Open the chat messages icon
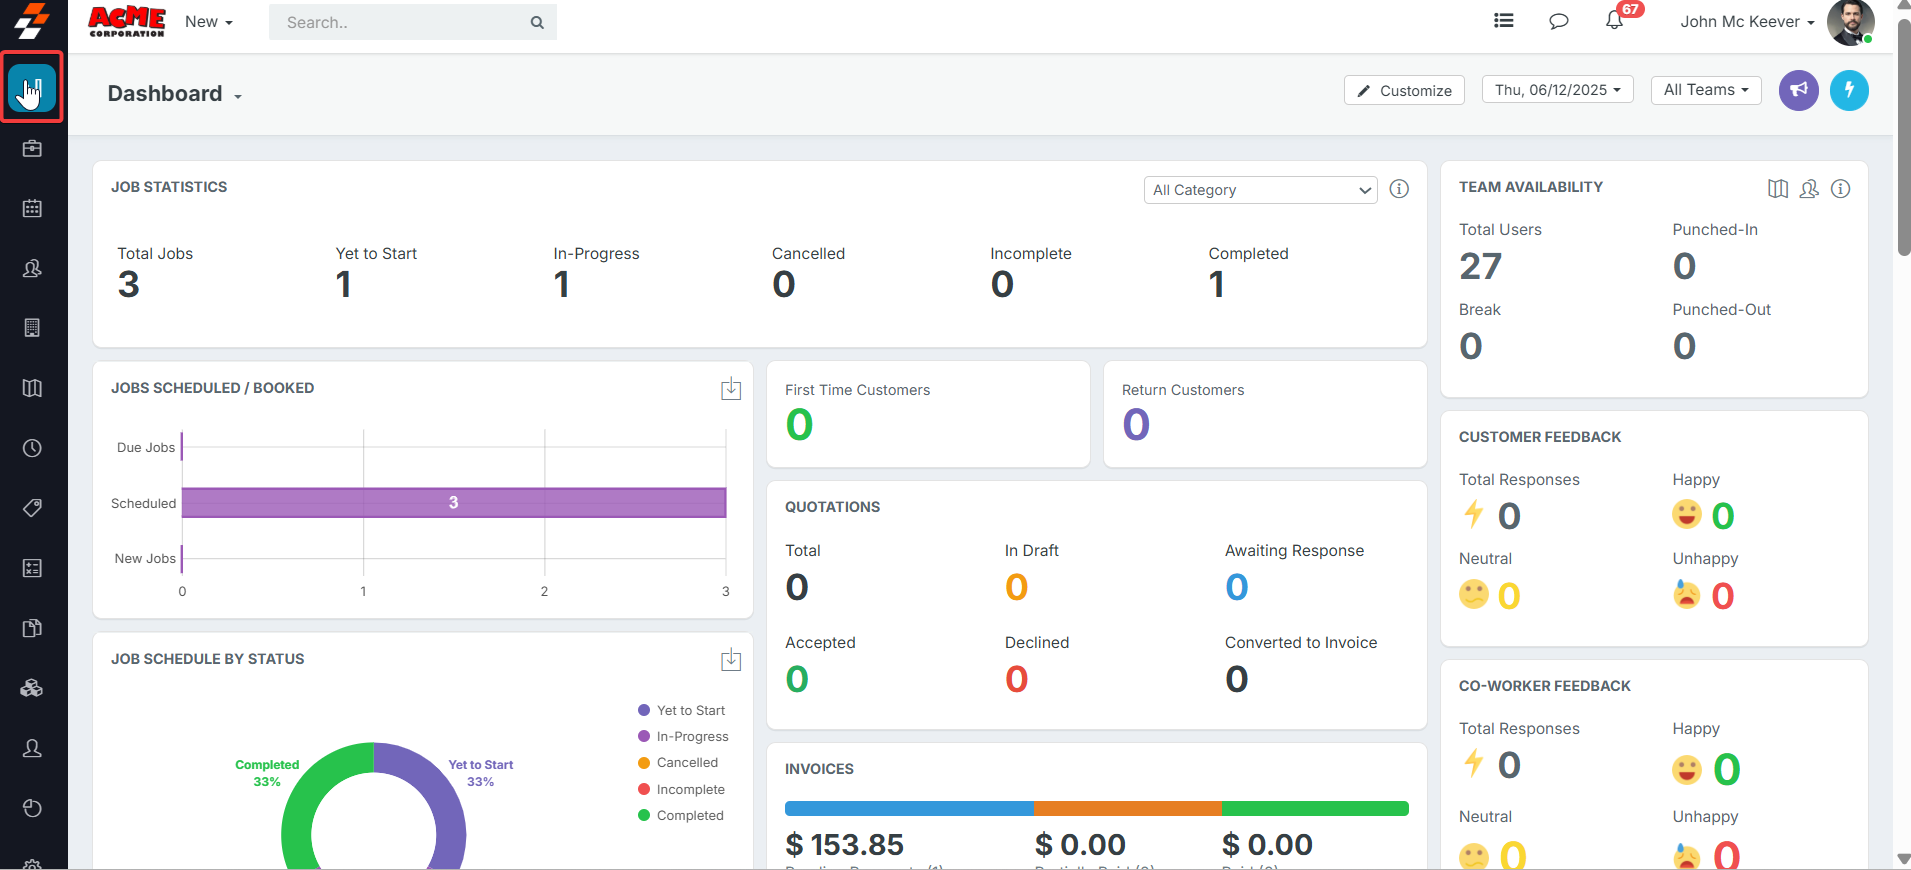The image size is (1911, 870). (1558, 21)
